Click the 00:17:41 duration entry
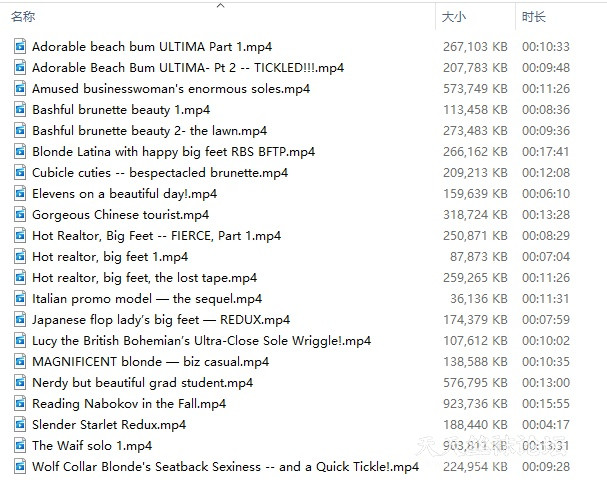 click(x=545, y=152)
